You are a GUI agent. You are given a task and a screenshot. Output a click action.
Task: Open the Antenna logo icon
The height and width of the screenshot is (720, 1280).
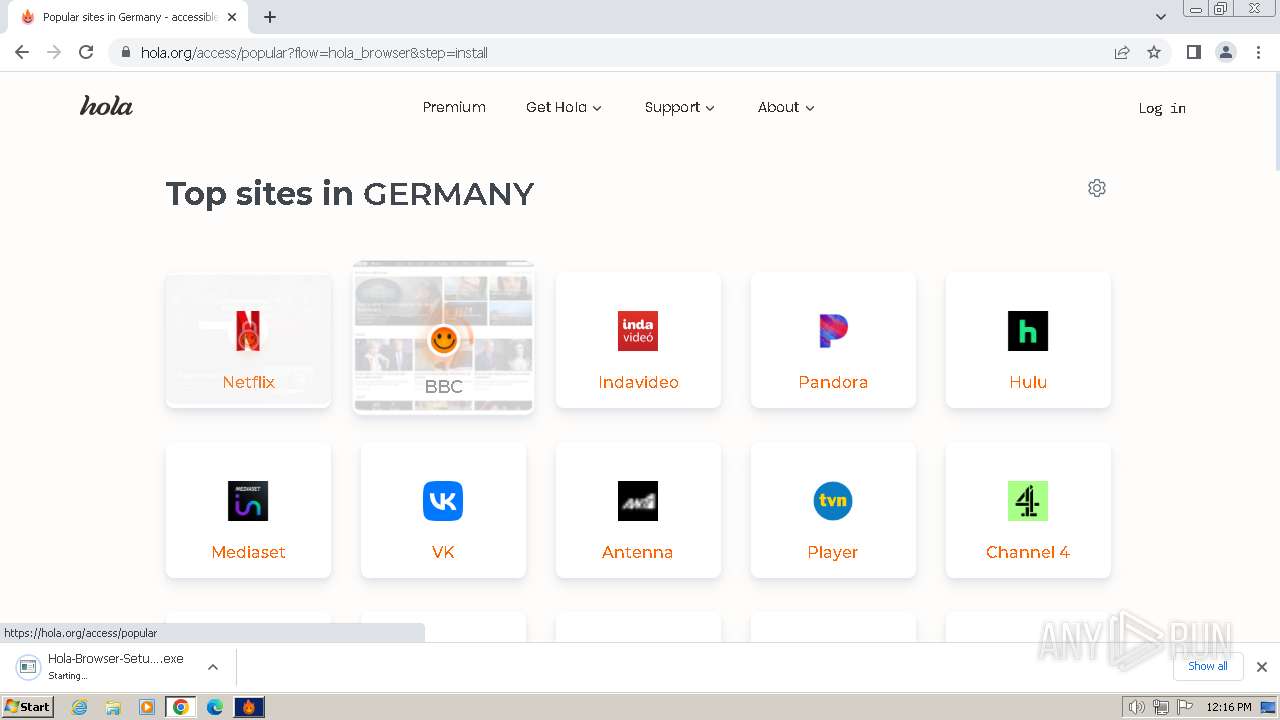(638, 501)
